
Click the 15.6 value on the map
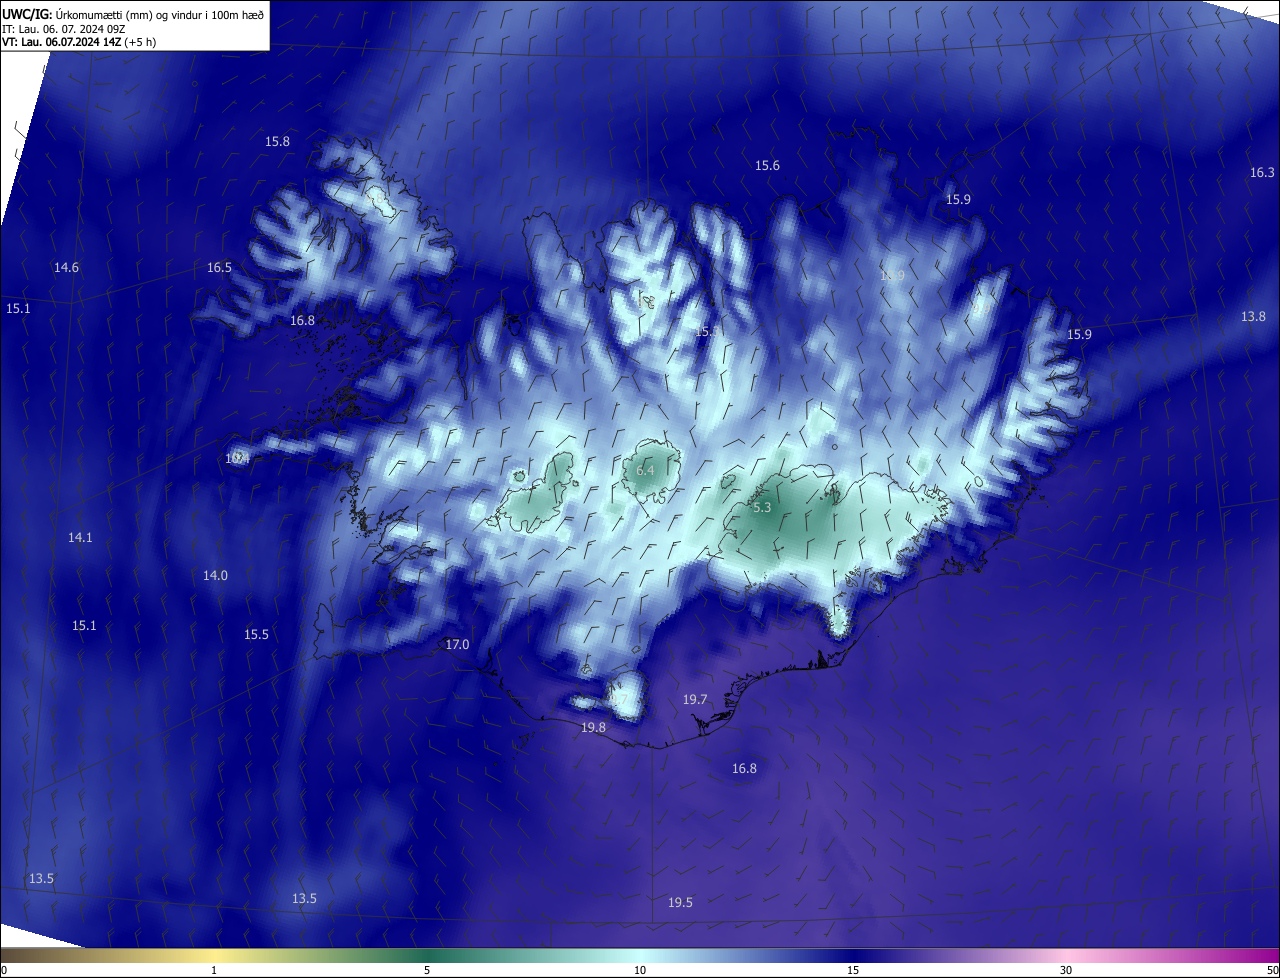click(x=767, y=165)
